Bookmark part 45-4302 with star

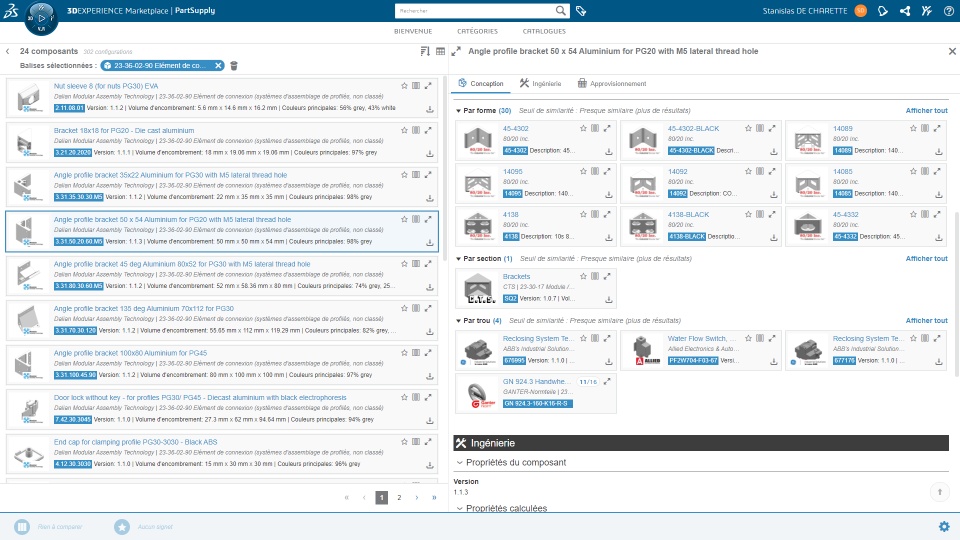coord(583,129)
